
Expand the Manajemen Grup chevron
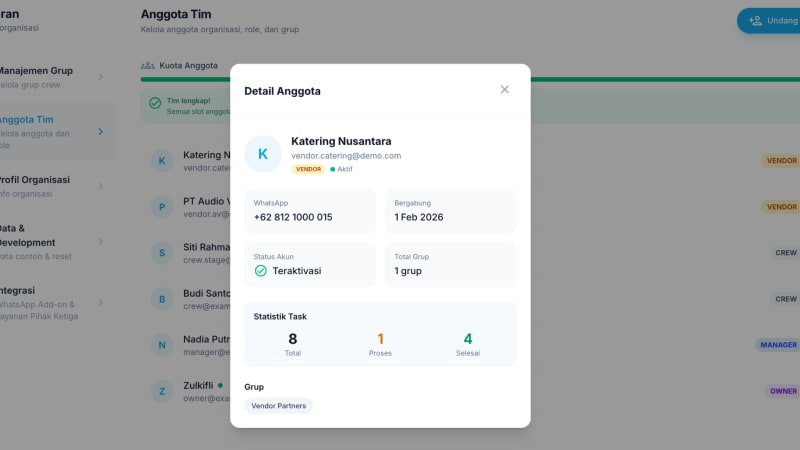pos(101,77)
